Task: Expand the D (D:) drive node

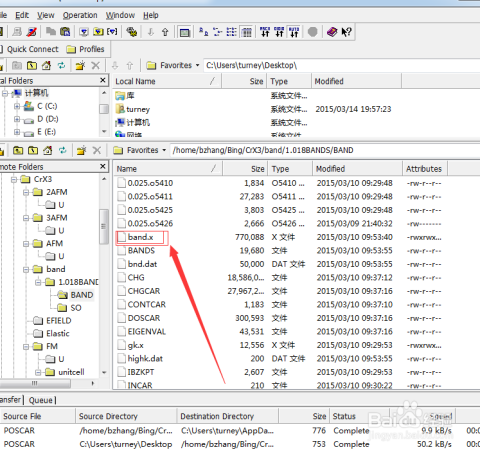Action: 17,119
